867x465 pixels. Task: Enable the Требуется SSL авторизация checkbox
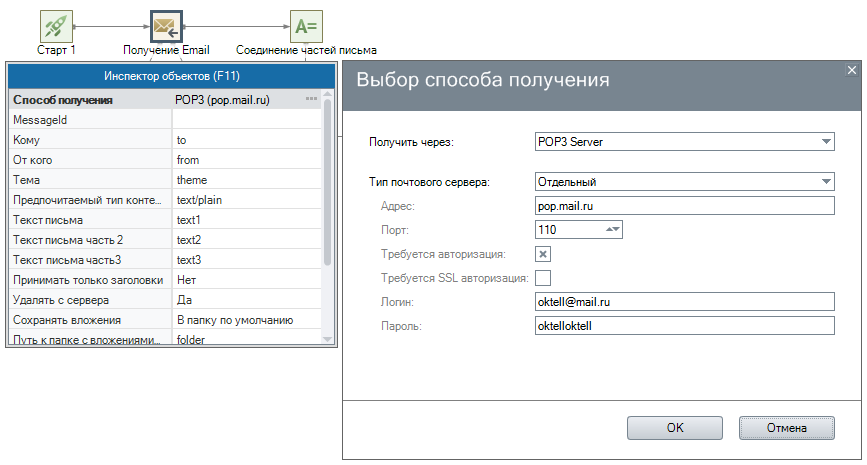pos(544,278)
